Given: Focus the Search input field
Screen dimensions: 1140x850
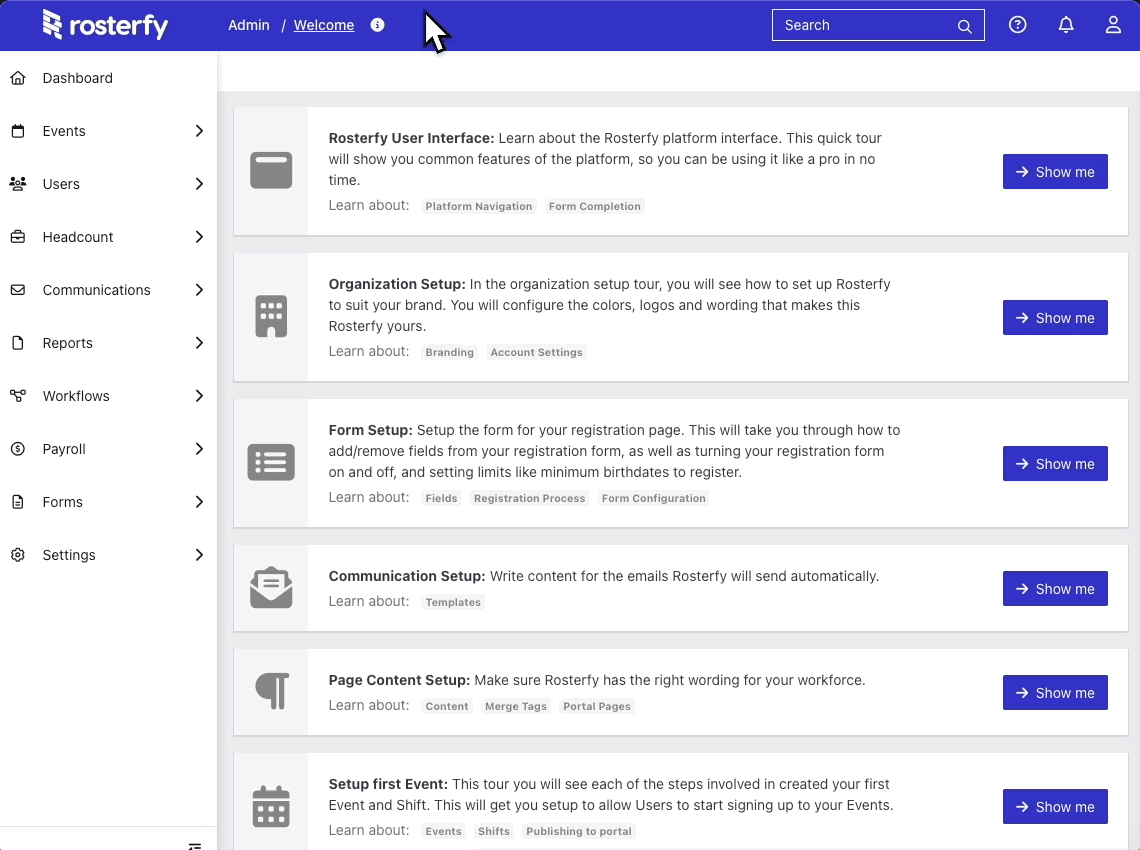Looking at the screenshot, I should click(x=878, y=25).
